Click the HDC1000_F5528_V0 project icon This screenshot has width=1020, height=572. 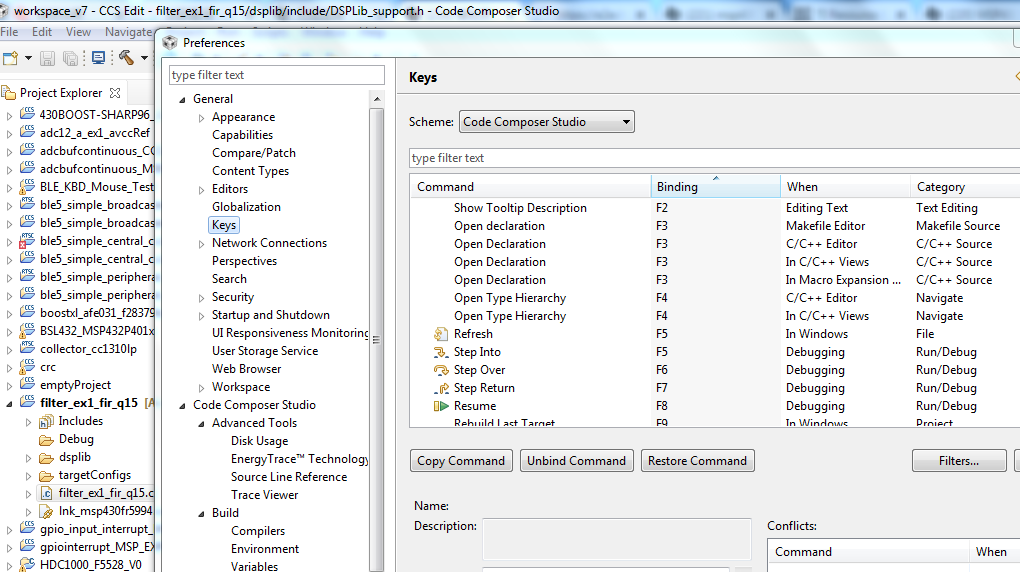pyautogui.click(x=27, y=564)
